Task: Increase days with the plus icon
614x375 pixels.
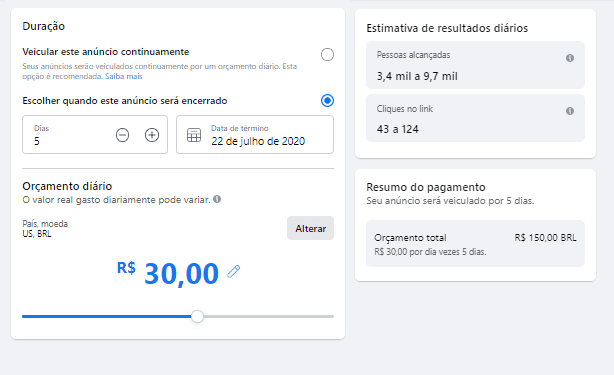Action: pos(152,135)
